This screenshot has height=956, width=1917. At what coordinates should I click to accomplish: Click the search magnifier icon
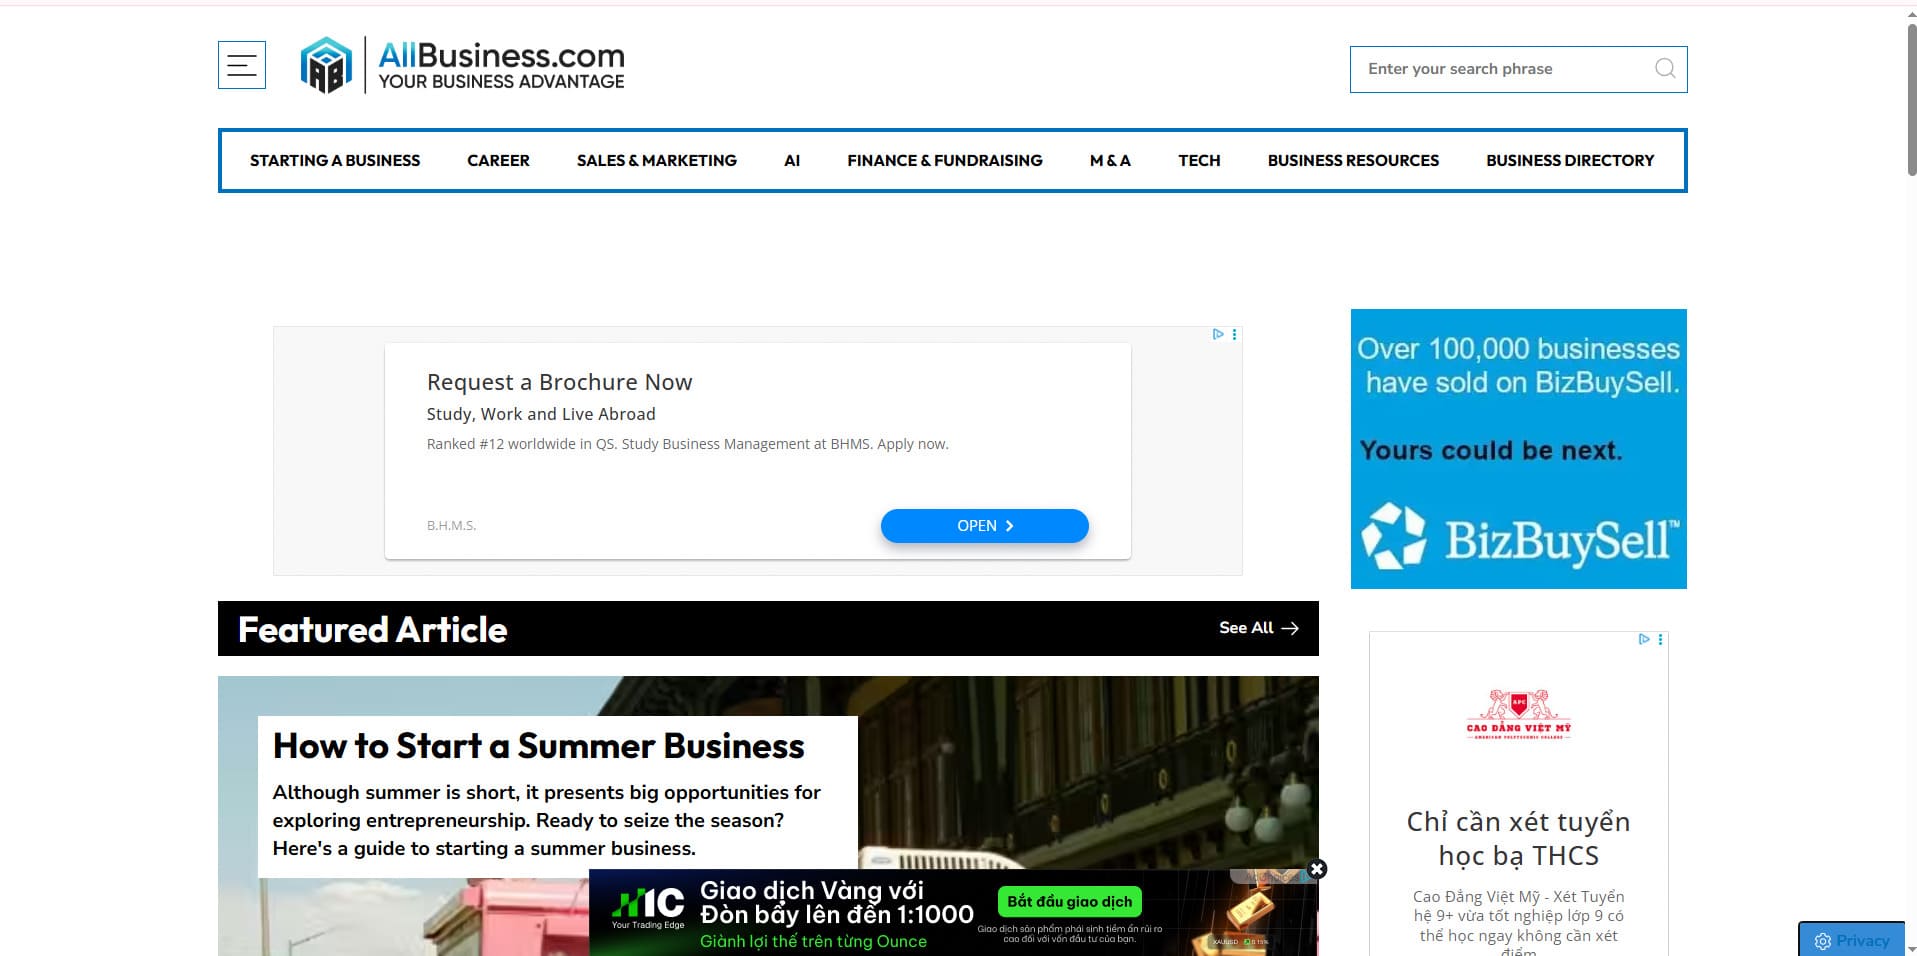(x=1665, y=68)
